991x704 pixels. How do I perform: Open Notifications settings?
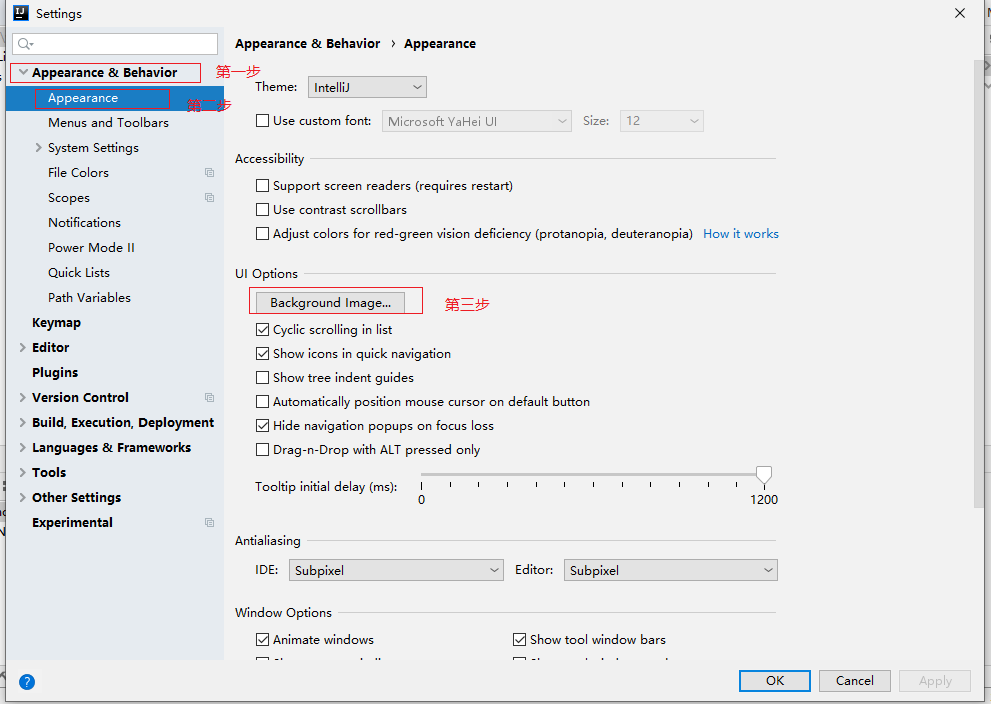point(84,222)
